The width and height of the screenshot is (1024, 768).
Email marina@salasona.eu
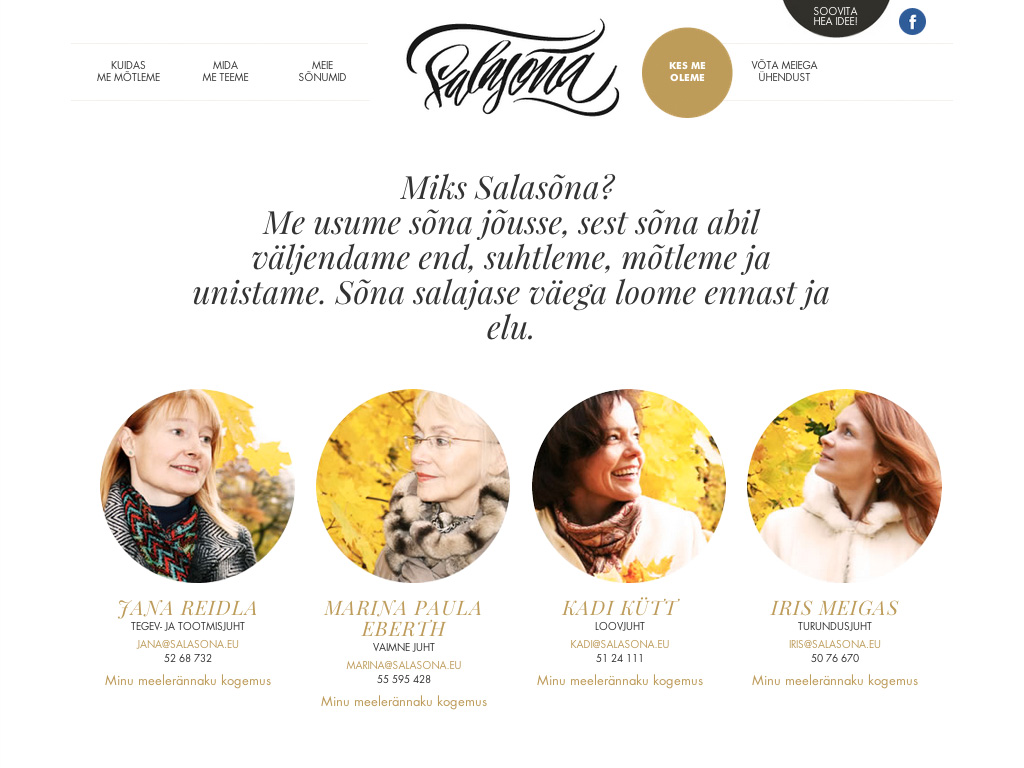(x=404, y=665)
